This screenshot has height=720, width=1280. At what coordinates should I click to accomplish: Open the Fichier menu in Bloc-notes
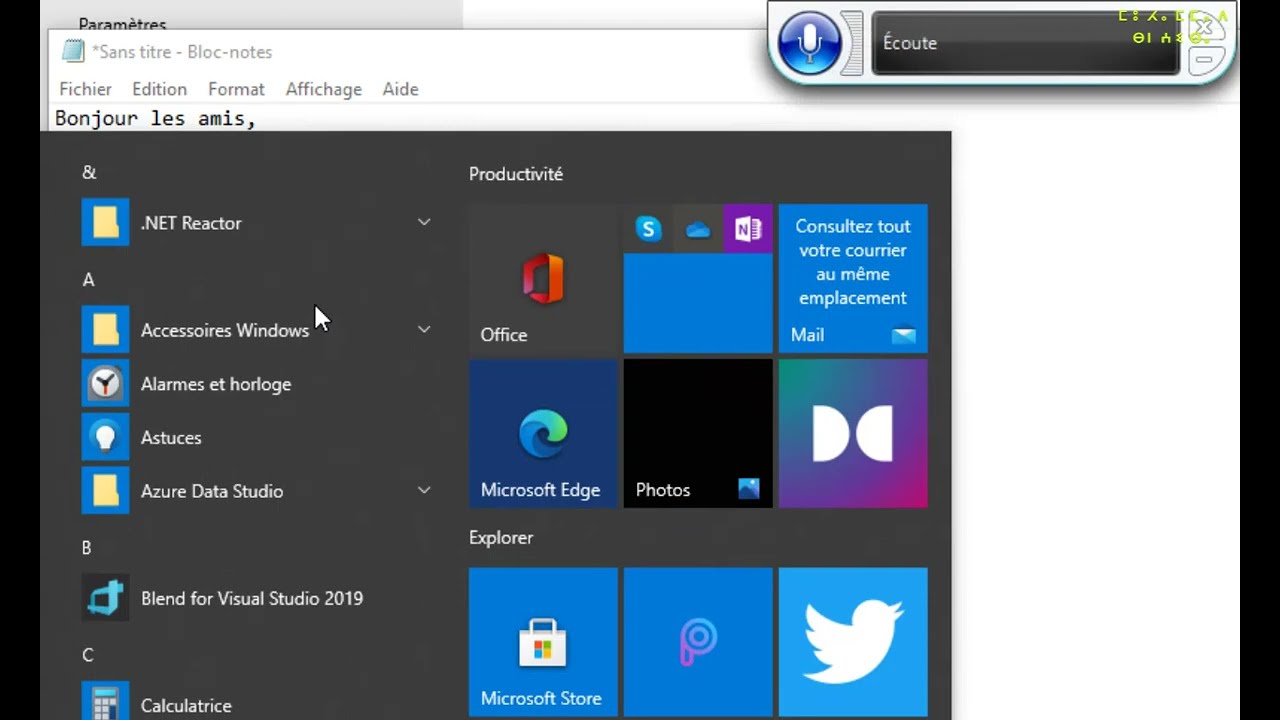click(x=85, y=89)
